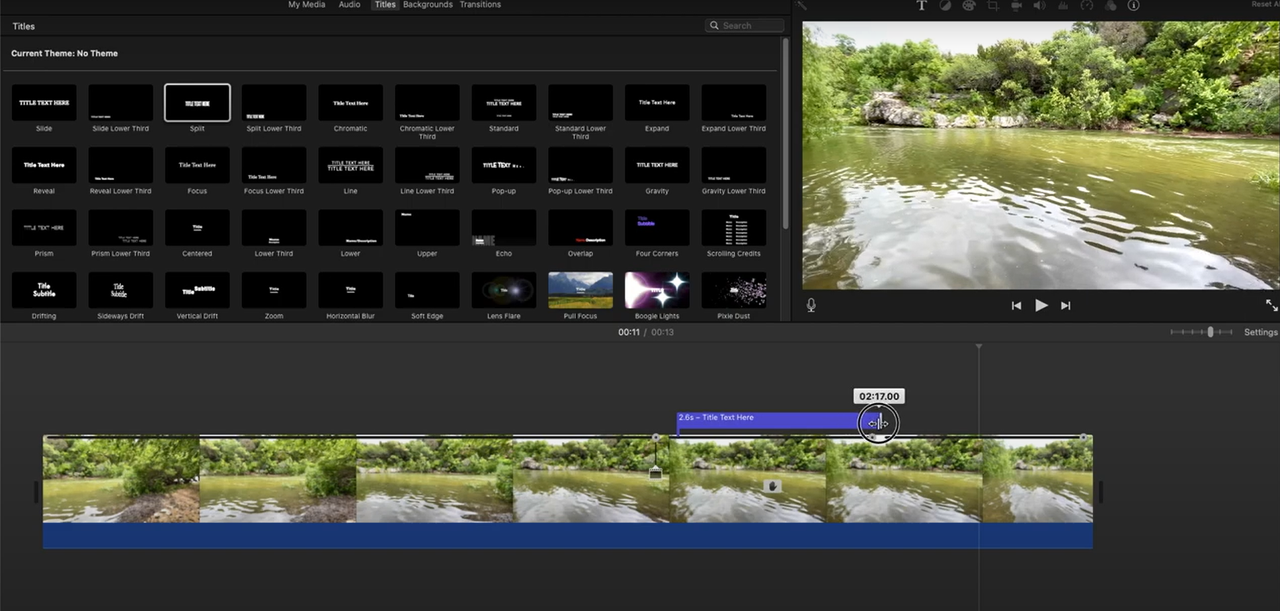The width and height of the screenshot is (1280, 611).
Task: Open the Stabilization camera tool
Action: point(1016,5)
